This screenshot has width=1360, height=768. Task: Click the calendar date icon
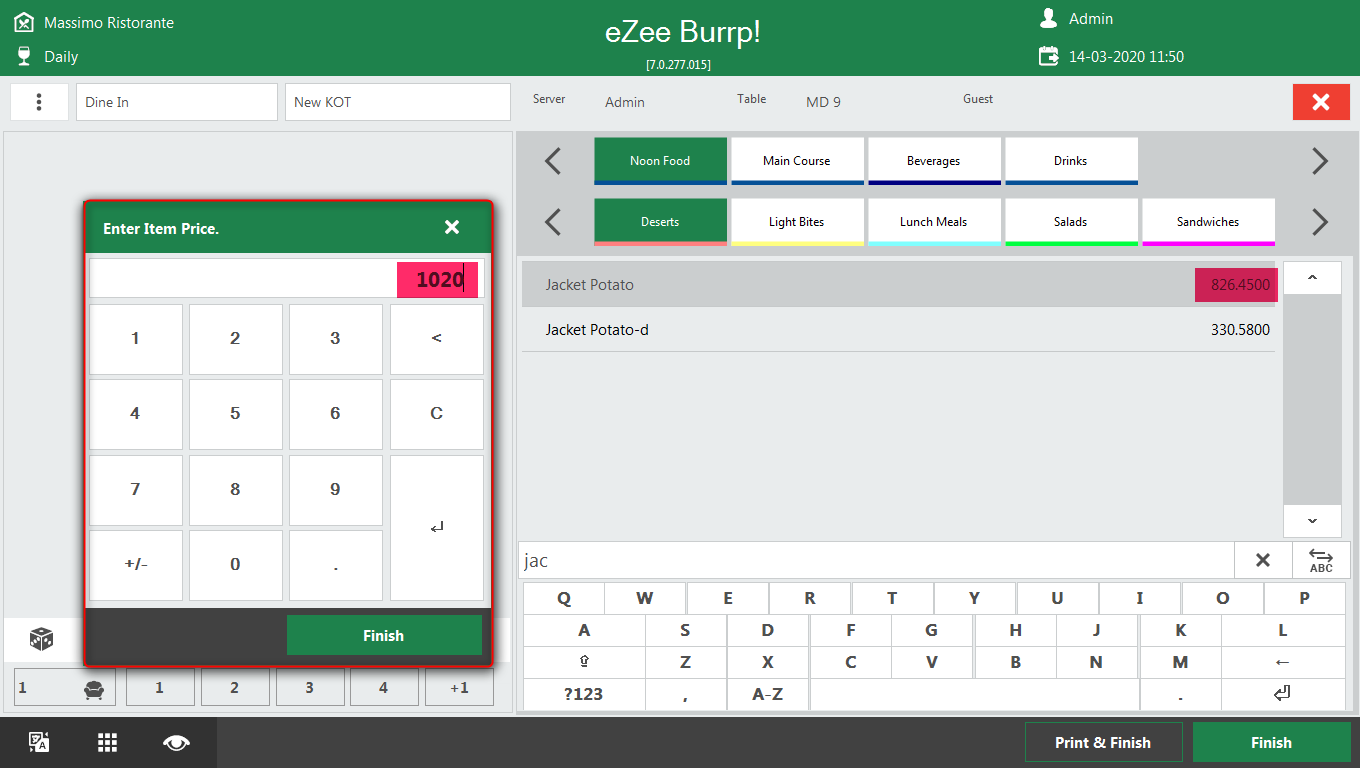coord(1048,56)
